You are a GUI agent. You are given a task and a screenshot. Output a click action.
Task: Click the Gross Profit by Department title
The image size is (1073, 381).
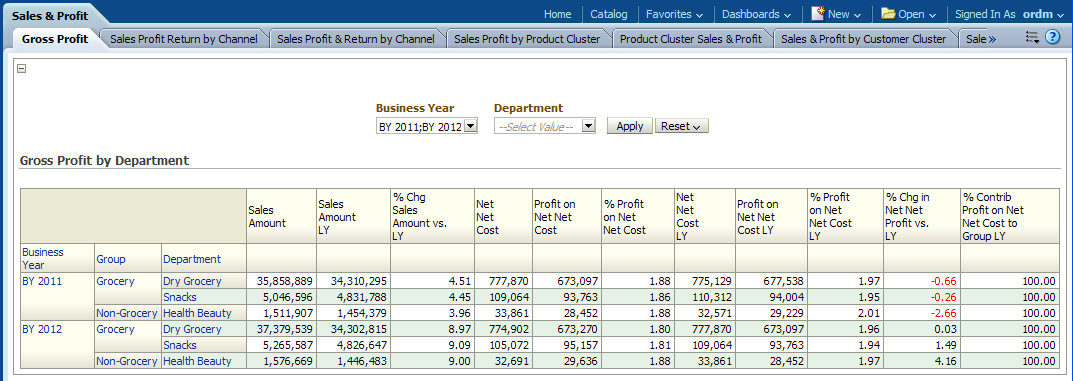(x=105, y=161)
